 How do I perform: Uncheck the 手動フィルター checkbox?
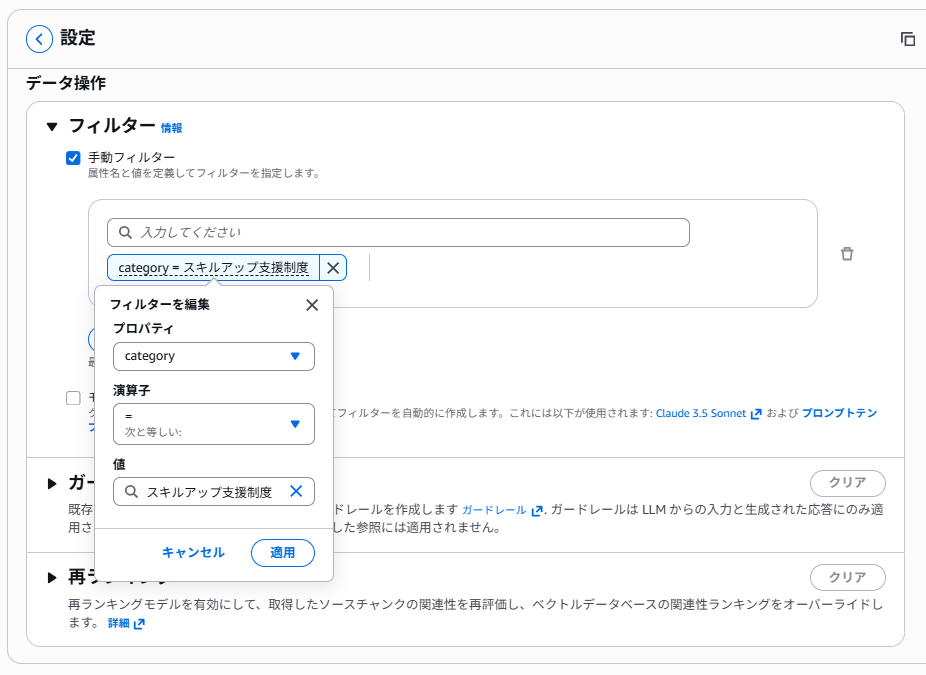click(x=73, y=156)
